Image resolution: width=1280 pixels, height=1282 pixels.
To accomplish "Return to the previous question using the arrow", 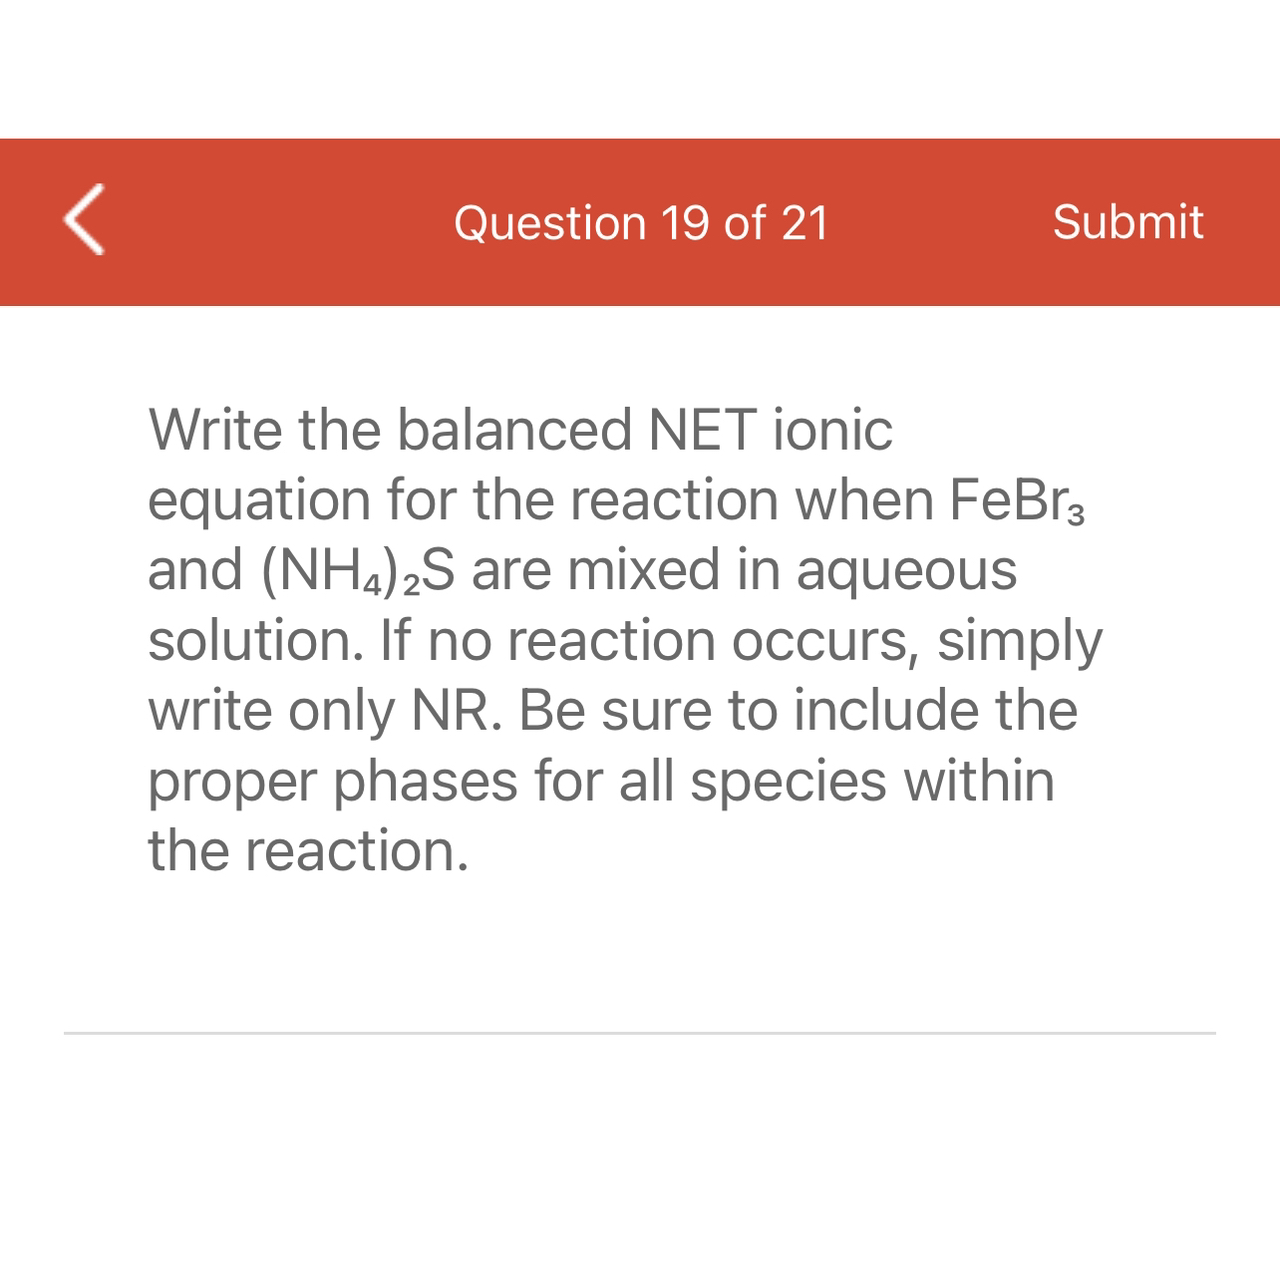I will click(x=84, y=221).
